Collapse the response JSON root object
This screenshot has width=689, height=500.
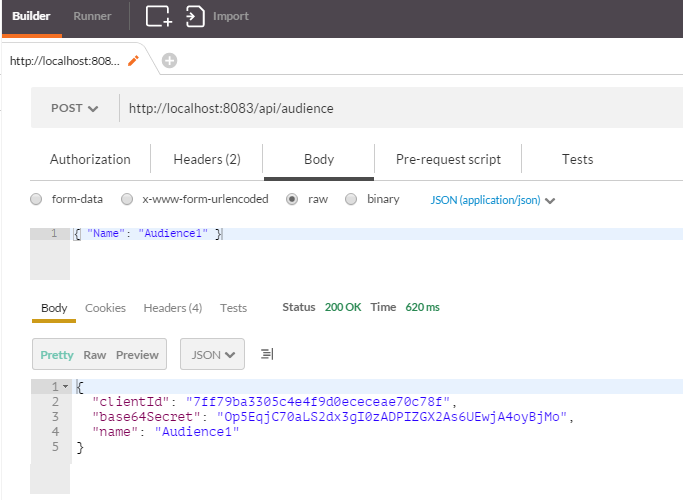pyautogui.click(x=65, y=387)
